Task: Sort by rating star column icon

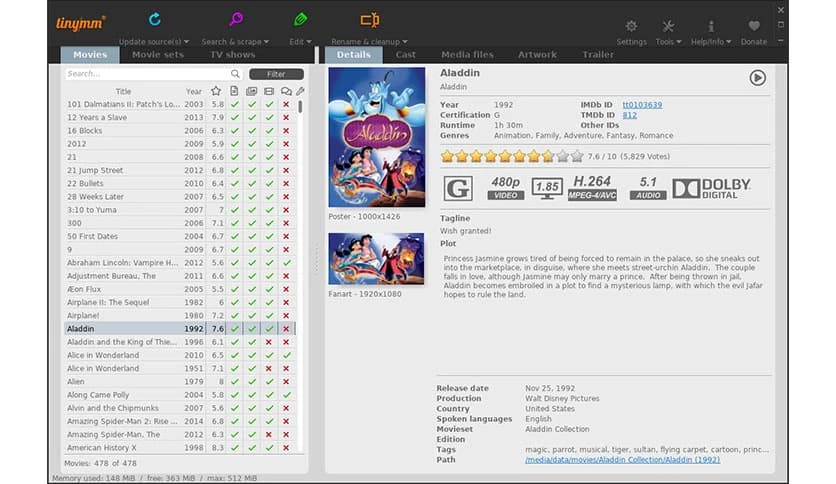Action: pyautogui.click(x=216, y=91)
